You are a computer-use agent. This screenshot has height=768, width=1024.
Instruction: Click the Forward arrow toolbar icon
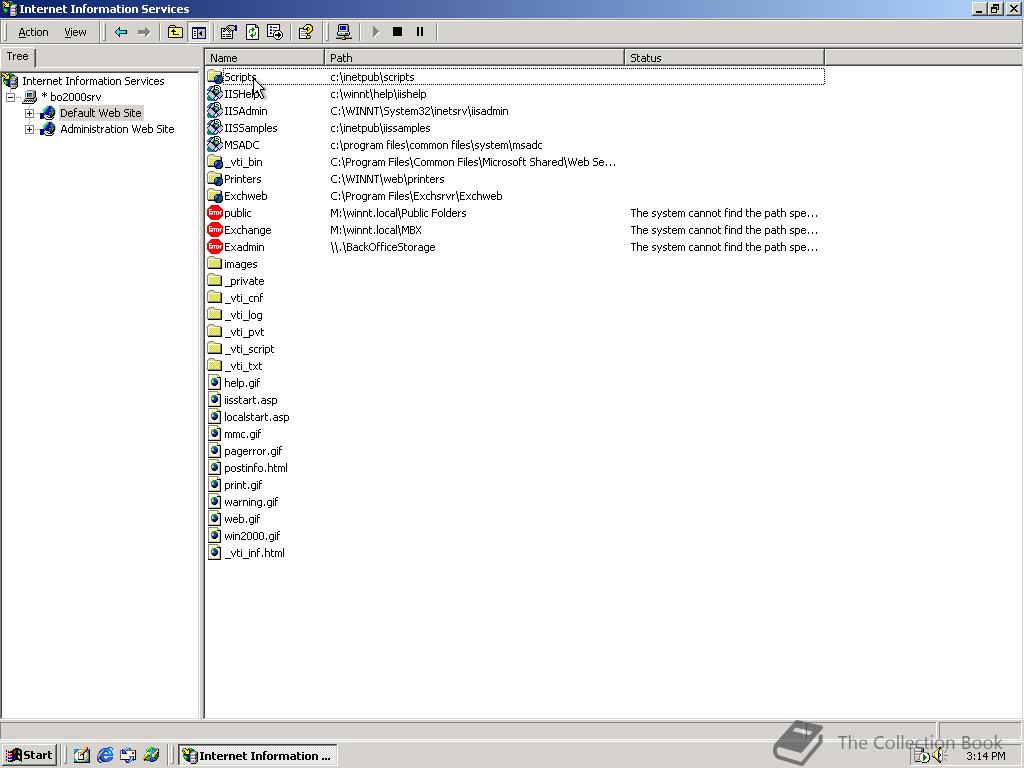[144, 32]
